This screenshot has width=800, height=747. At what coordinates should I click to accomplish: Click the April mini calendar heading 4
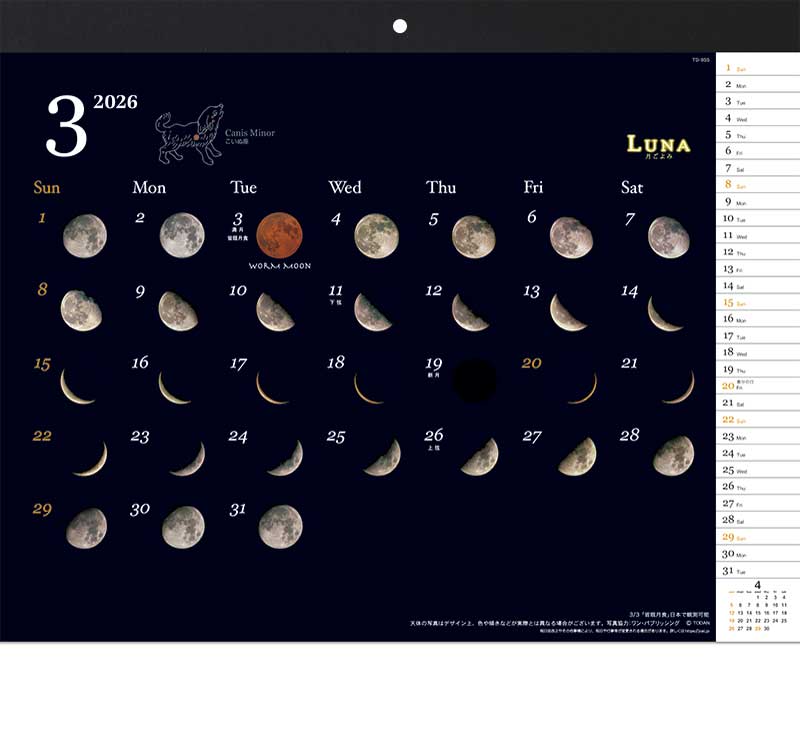(758, 585)
